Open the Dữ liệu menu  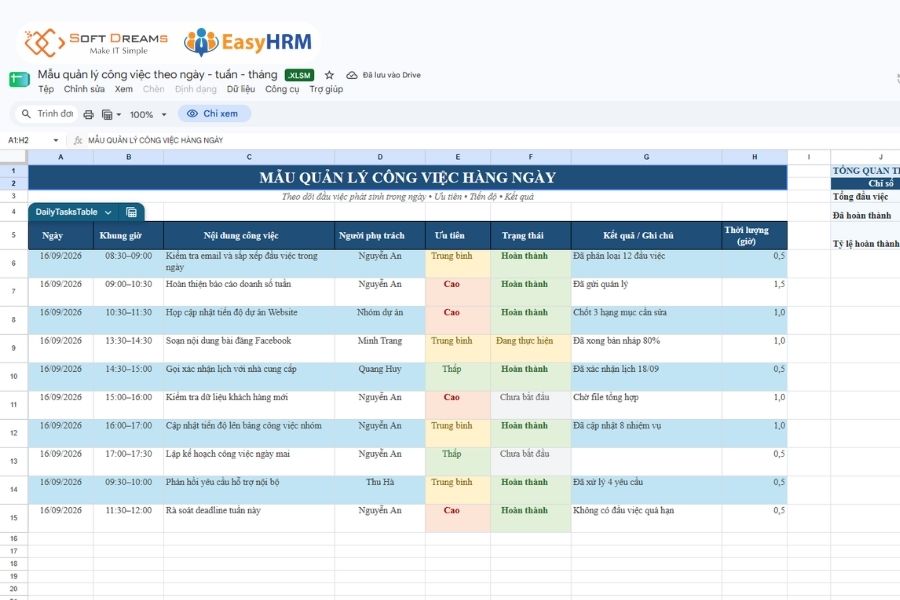240,89
